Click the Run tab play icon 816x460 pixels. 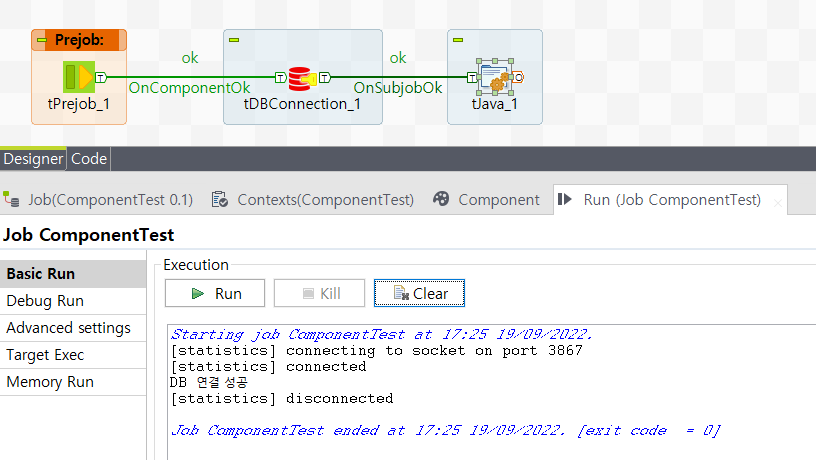click(565, 199)
